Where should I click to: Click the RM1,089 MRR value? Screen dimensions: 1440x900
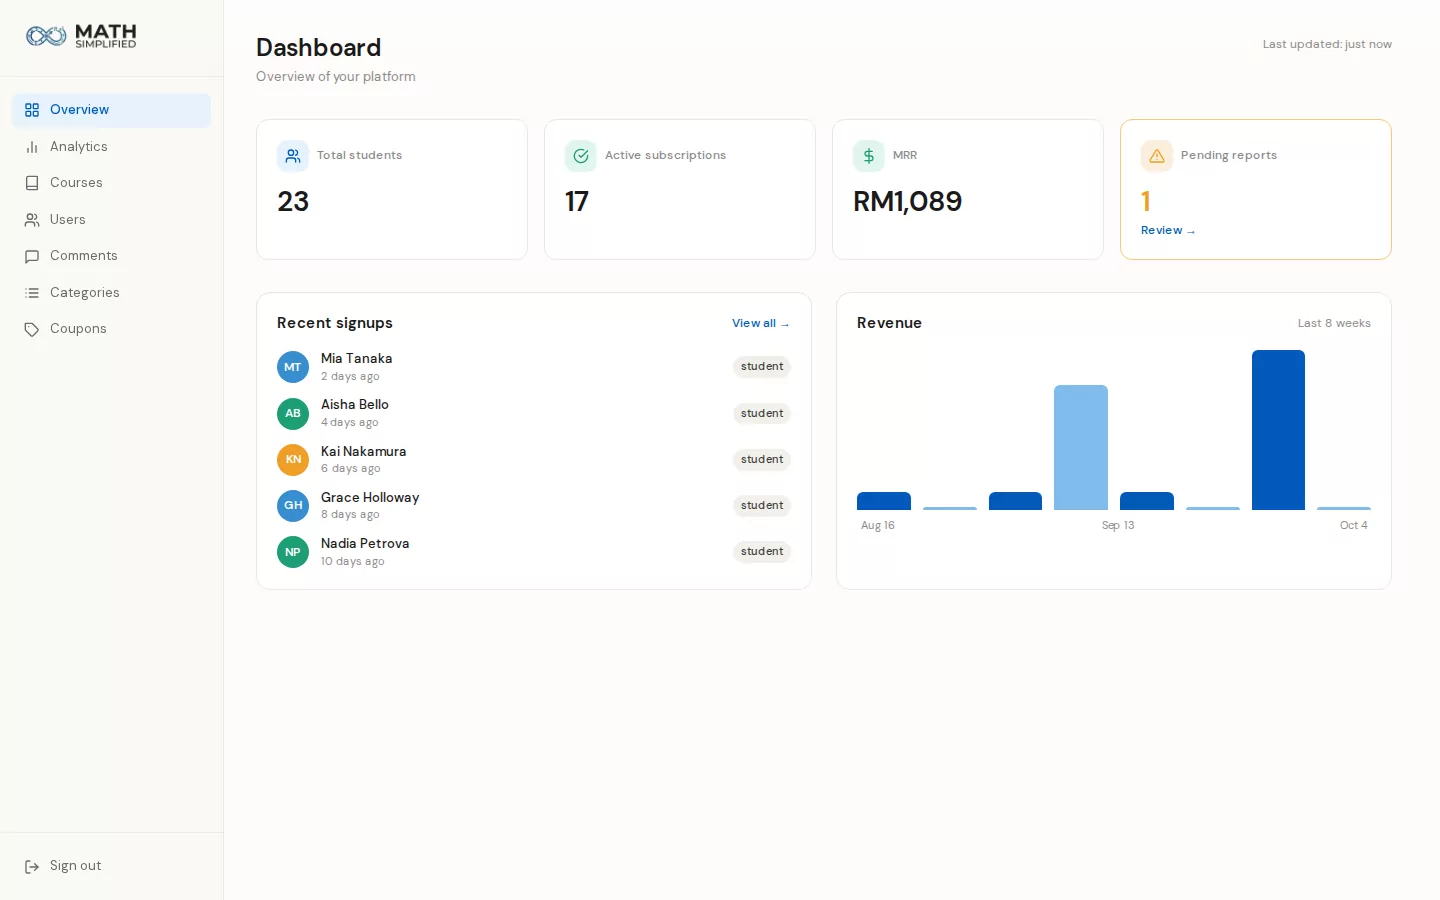[x=907, y=202]
